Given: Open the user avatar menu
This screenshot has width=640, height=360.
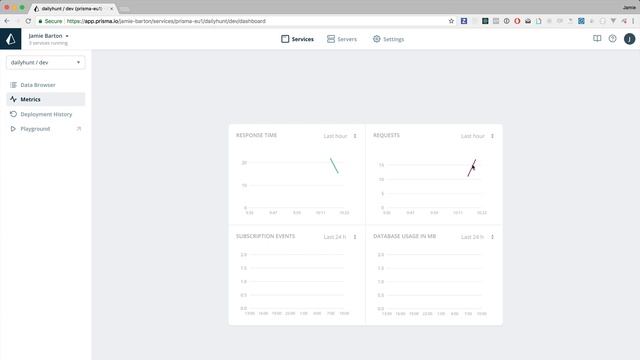Looking at the screenshot, I should [x=629, y=39].
